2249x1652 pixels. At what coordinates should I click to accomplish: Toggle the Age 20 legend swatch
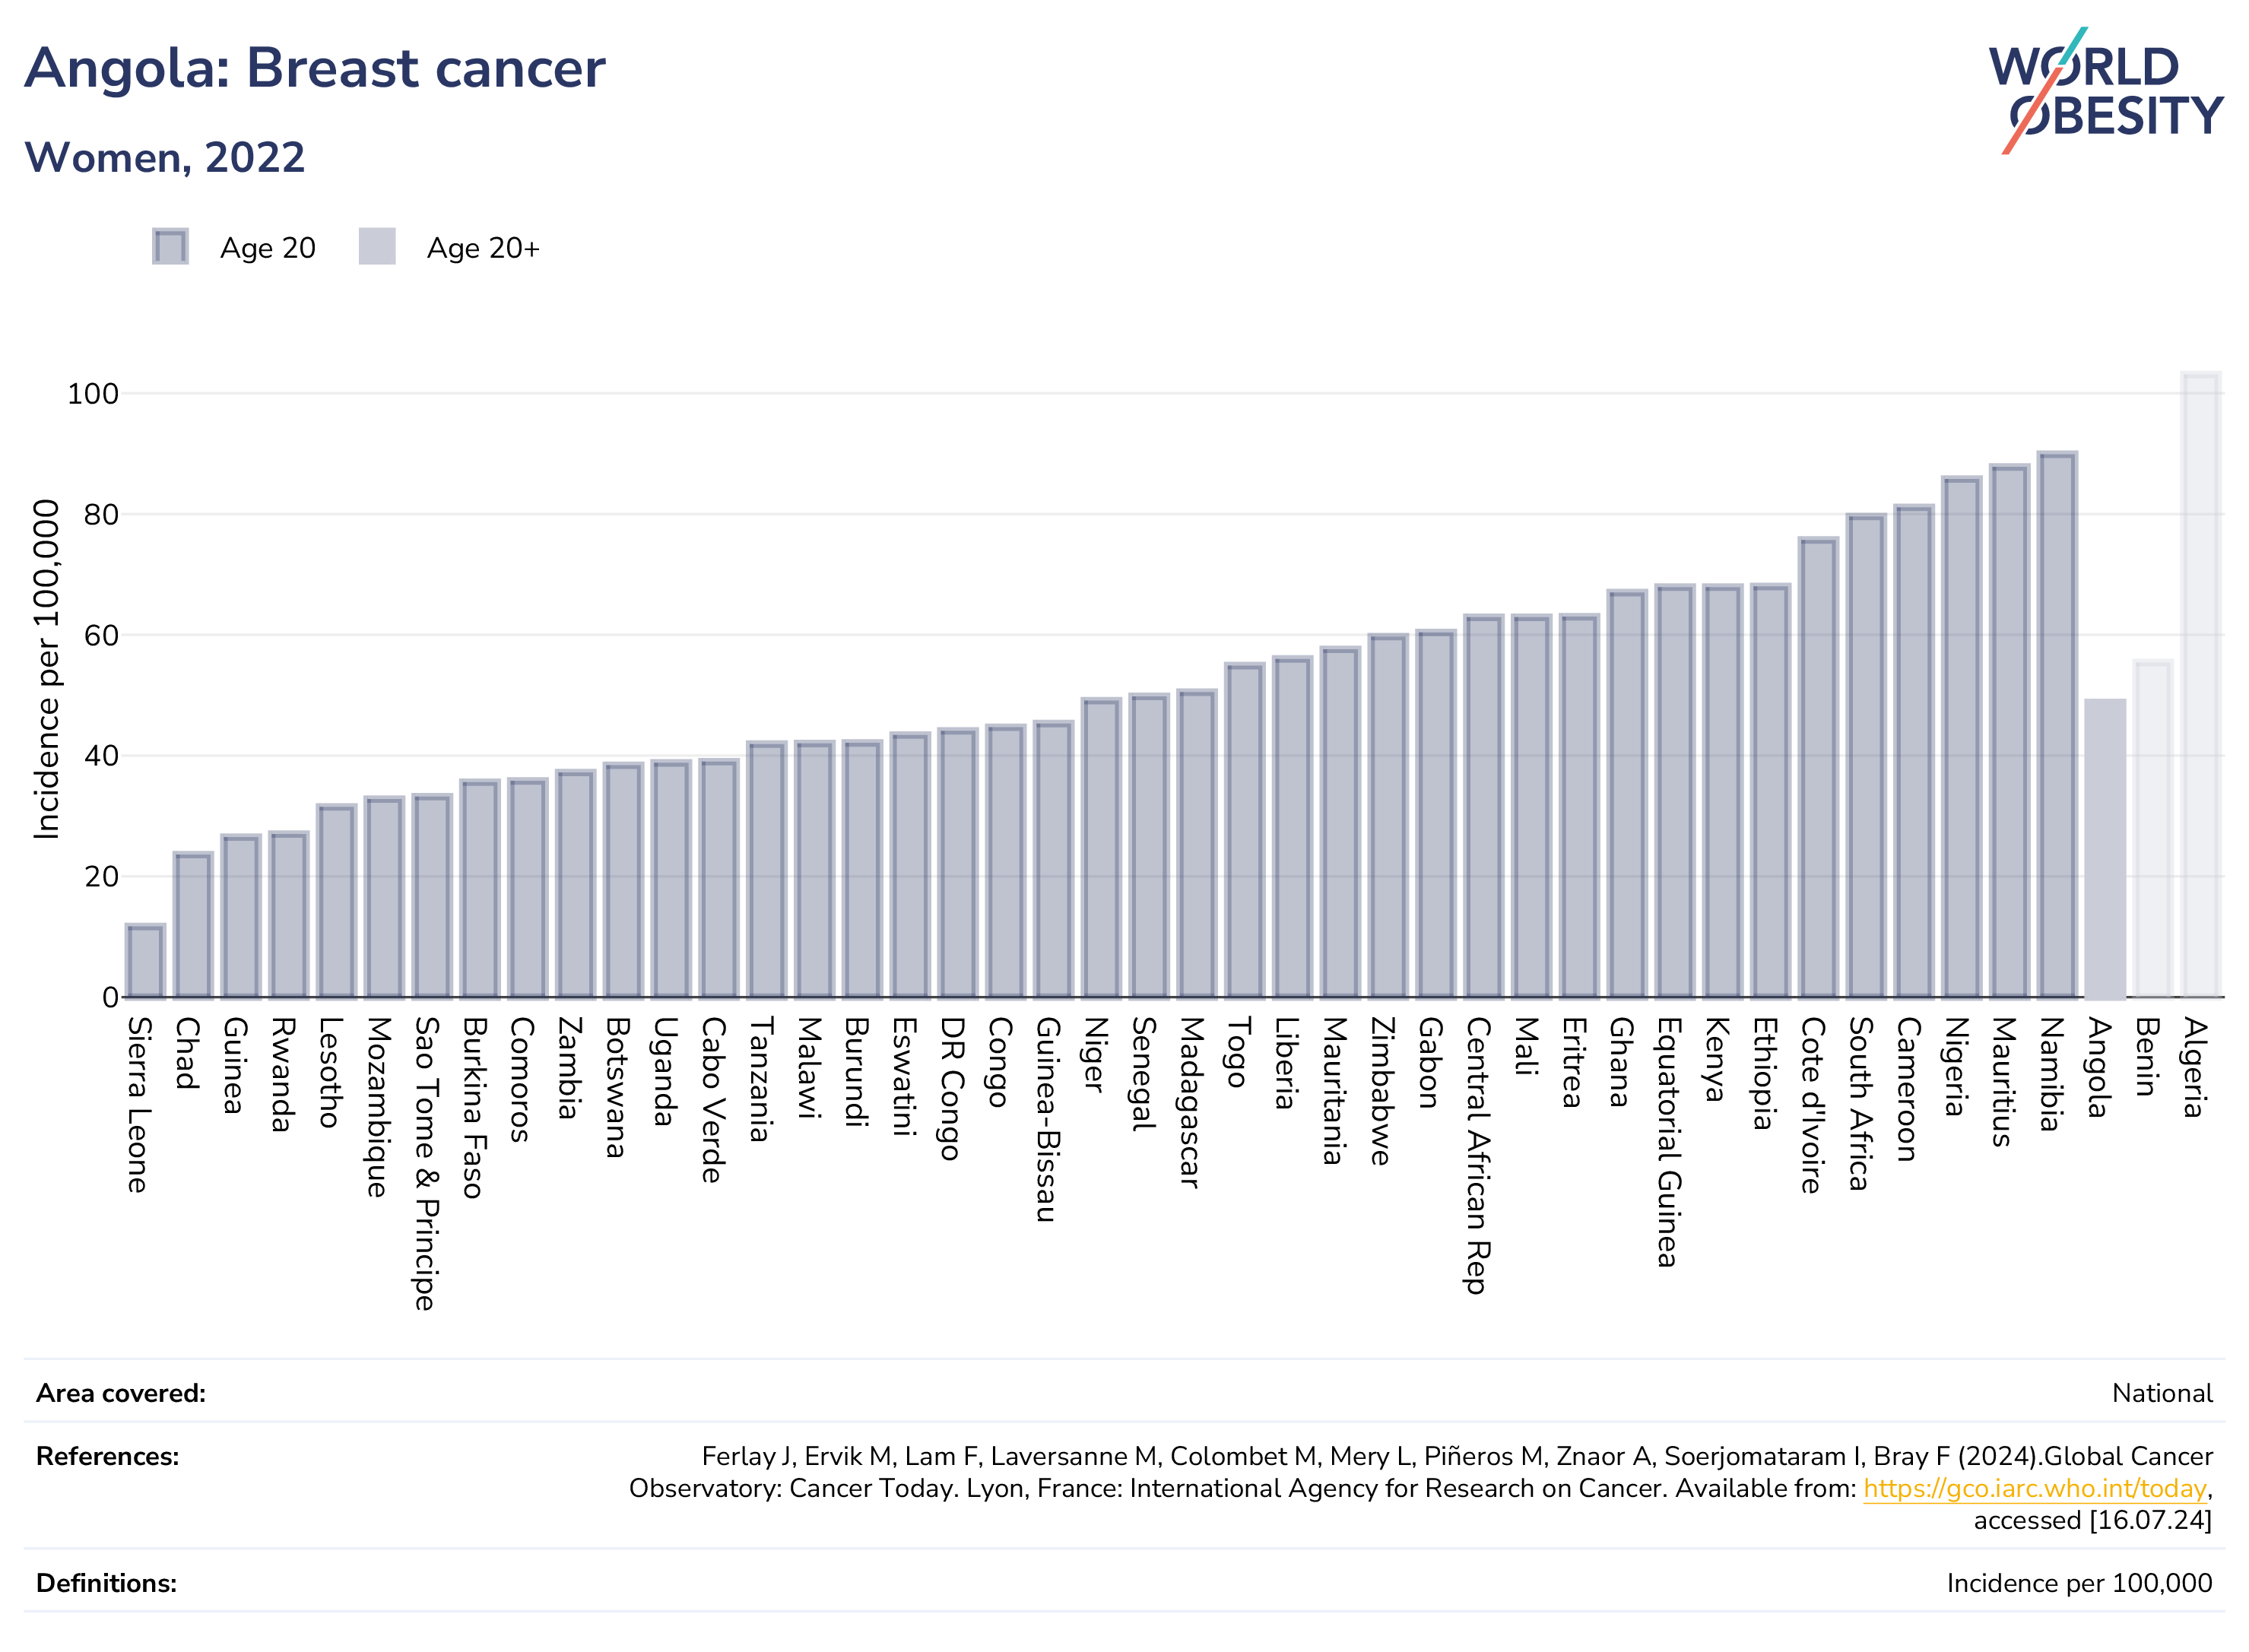click(x=170, y=247)
